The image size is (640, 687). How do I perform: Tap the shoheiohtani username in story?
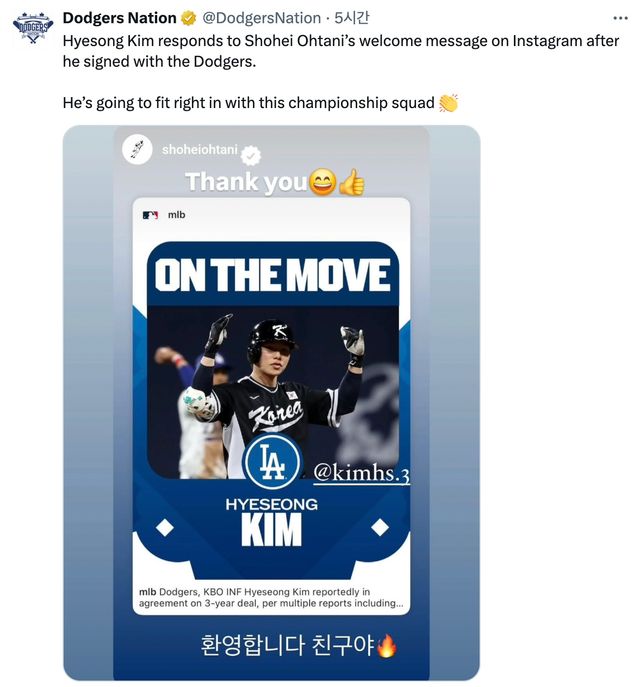coord(200,150)
